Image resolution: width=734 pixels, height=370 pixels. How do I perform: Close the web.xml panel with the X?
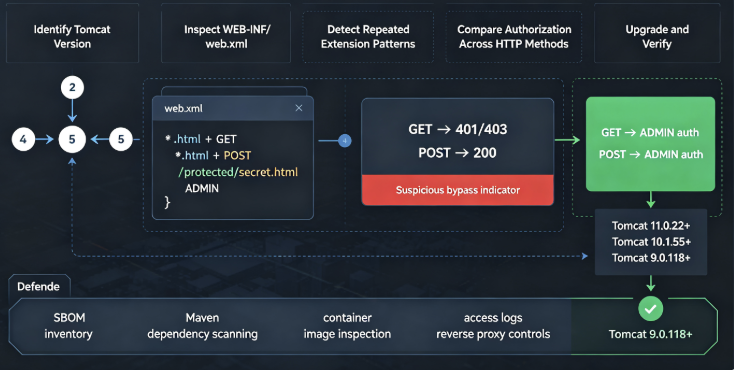[x=299, y=108]
